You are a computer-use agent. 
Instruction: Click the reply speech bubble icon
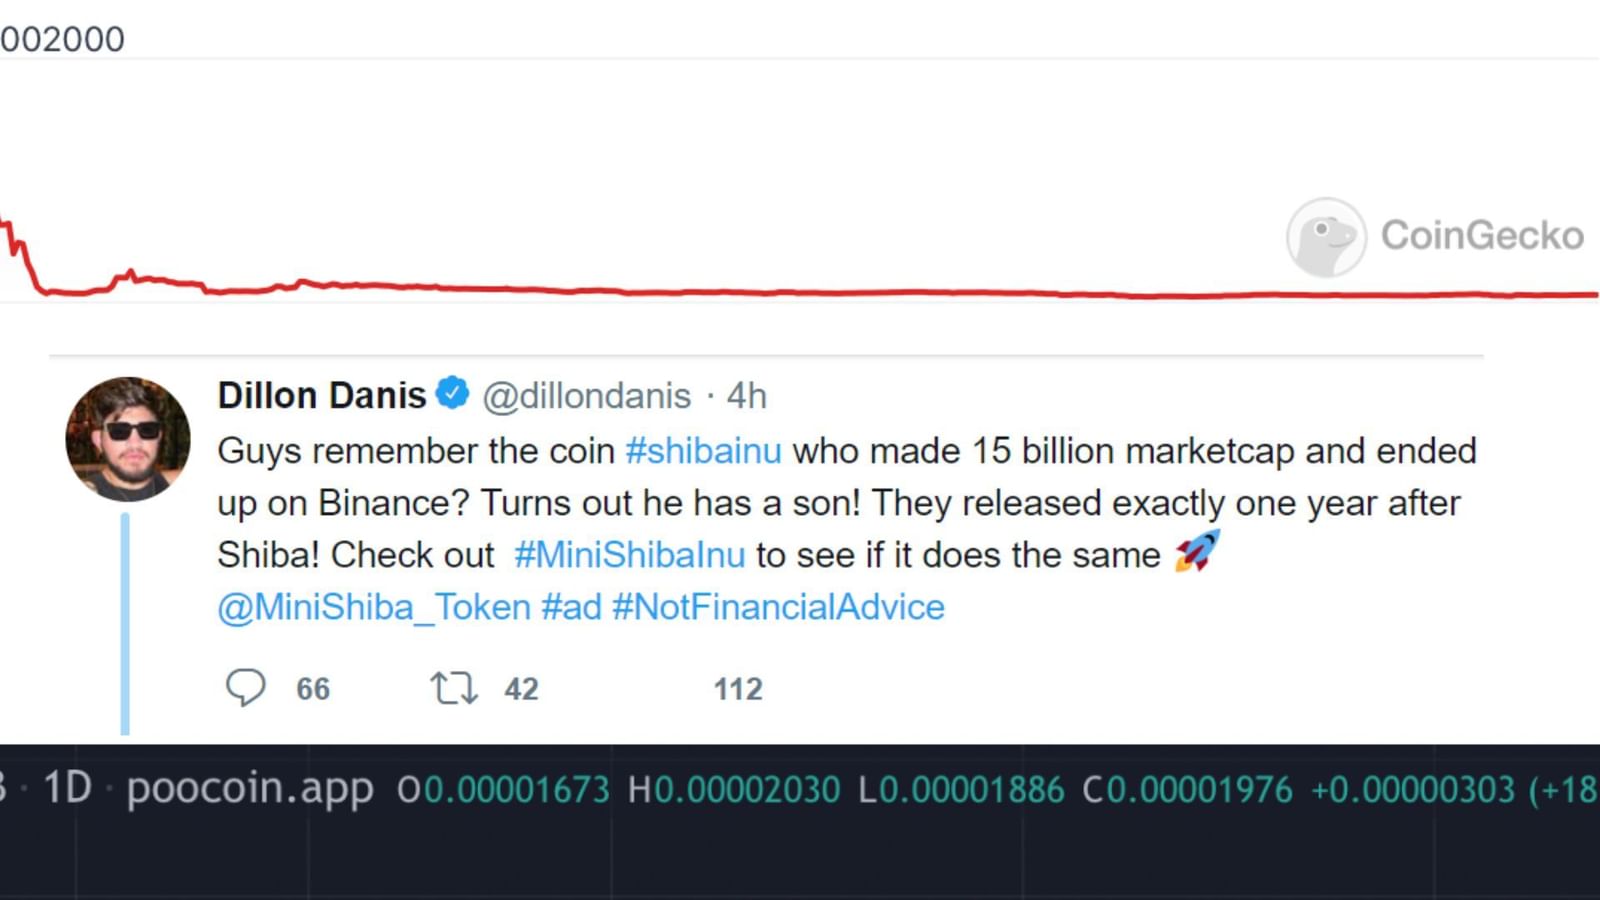[x=245, y=688]
